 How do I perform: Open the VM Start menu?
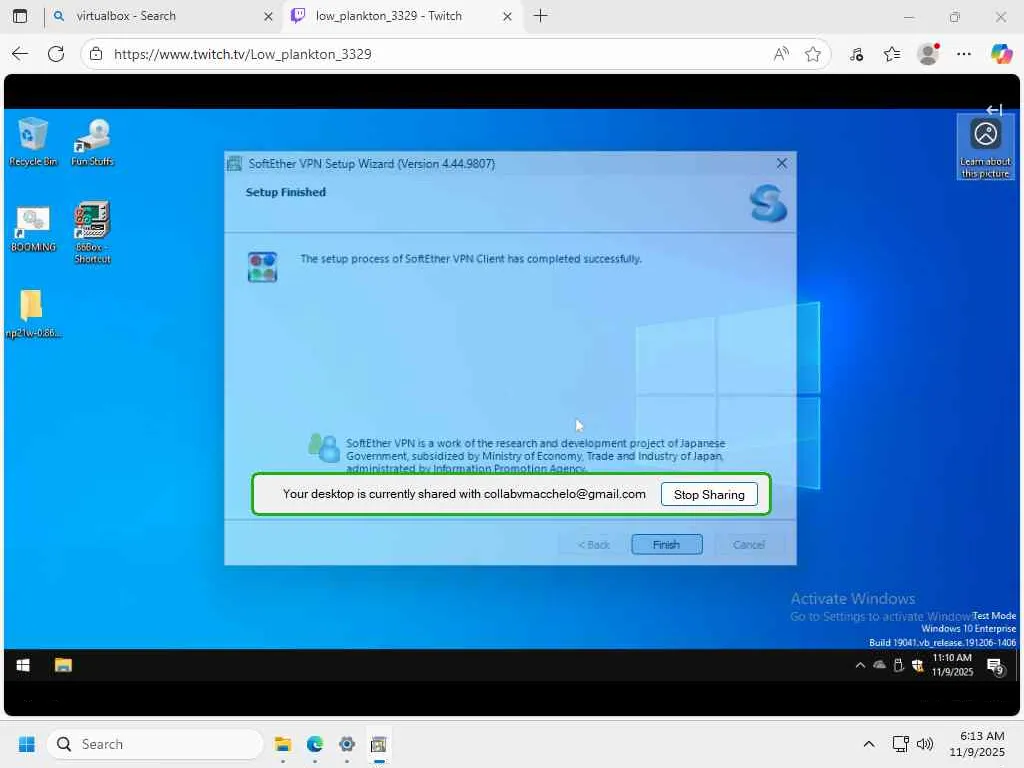click(x=23, y=665)
